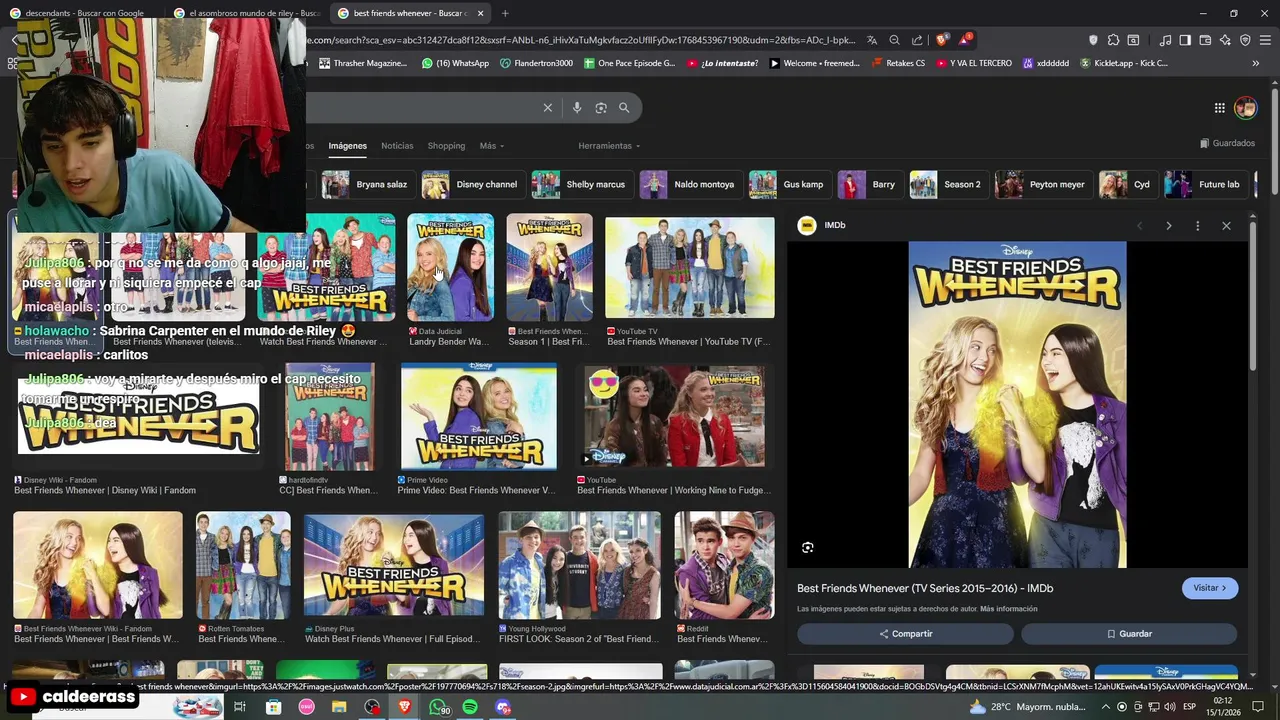
Task: Select the Shelby marcus filter chip
Action: (x=581, y=185)
